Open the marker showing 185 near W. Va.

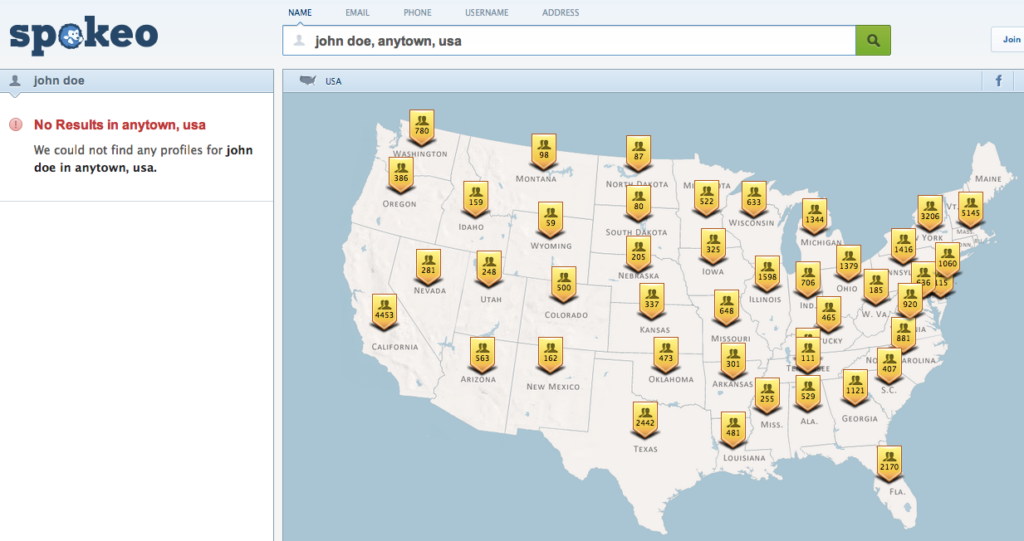(x=876, y=287)
